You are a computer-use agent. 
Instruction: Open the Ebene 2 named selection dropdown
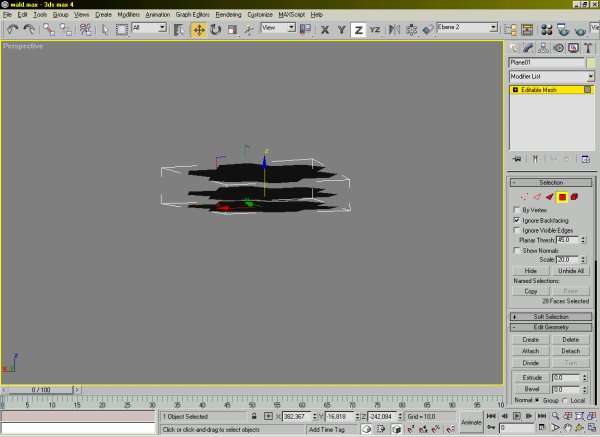click(x=494, y=27)
